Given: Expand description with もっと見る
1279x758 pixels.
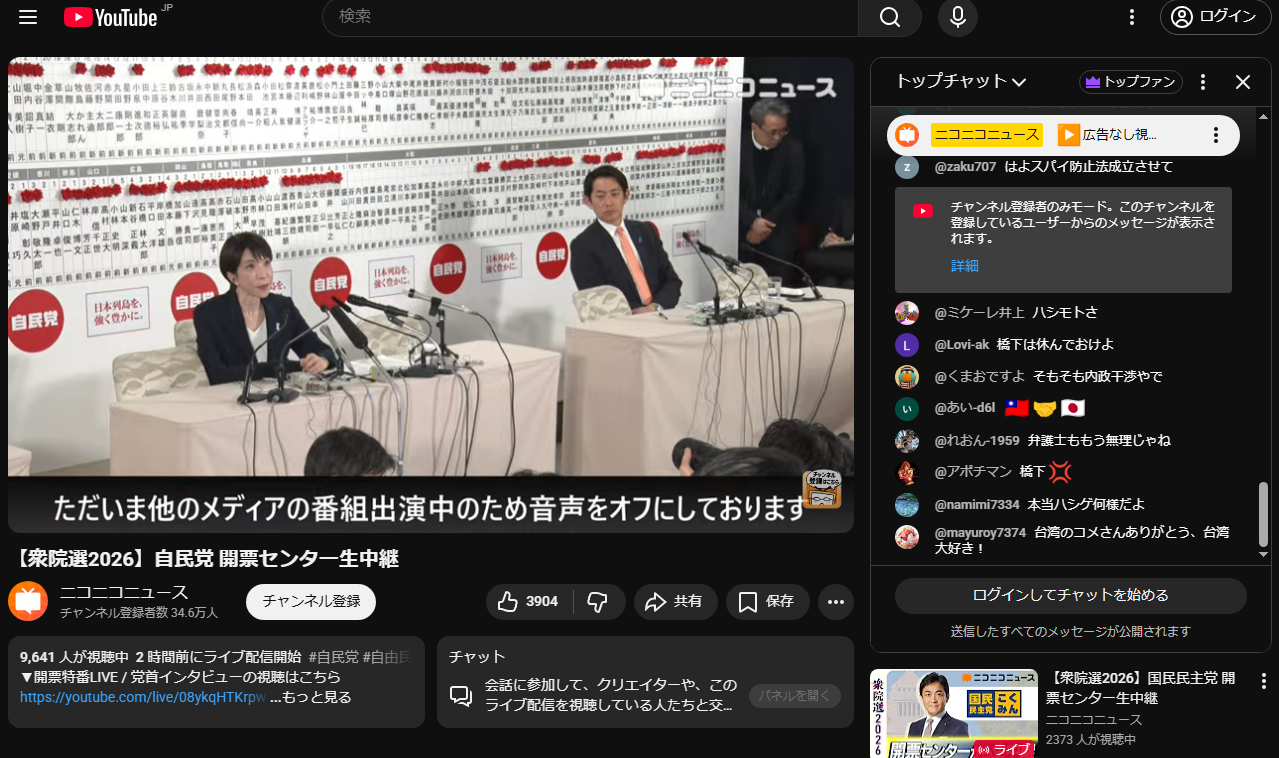Looking at the screenshot, I should (318, 697).
